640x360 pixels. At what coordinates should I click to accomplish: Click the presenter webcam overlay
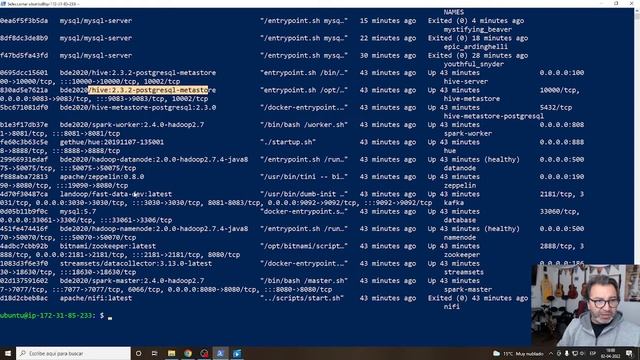[585, 305]
